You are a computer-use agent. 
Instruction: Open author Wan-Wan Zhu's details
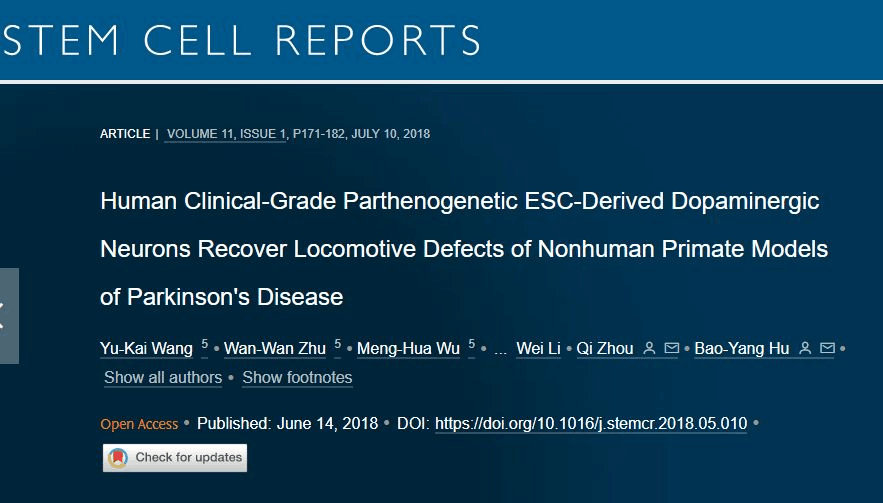point(274,349)
